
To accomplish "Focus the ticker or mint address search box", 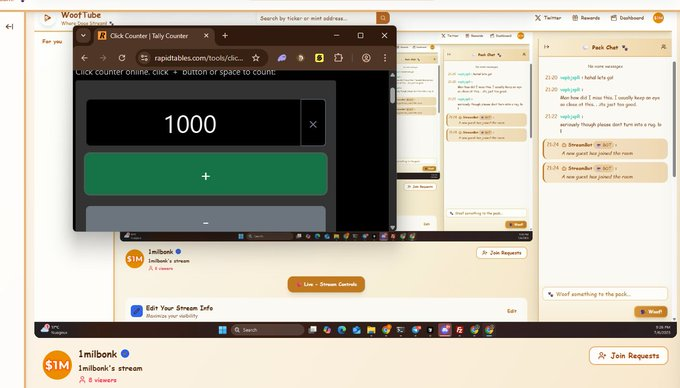I will 317,18.
